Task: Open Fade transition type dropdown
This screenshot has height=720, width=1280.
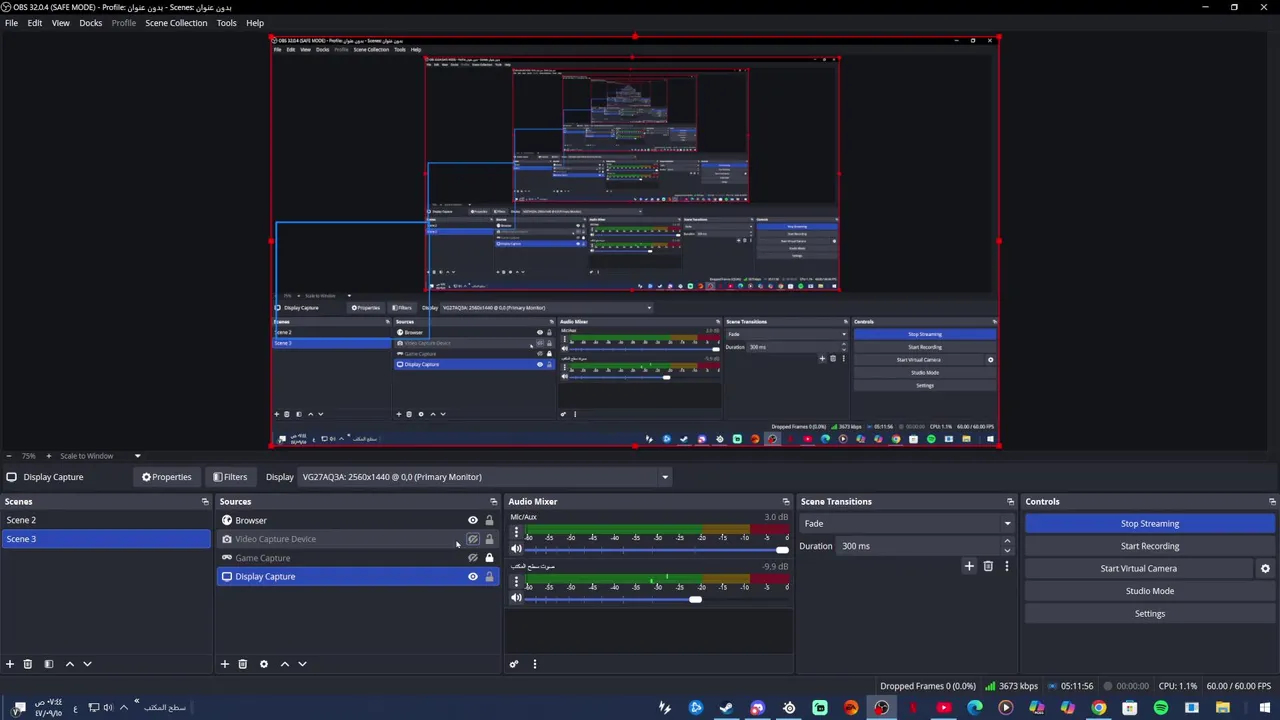Action: 906,524
